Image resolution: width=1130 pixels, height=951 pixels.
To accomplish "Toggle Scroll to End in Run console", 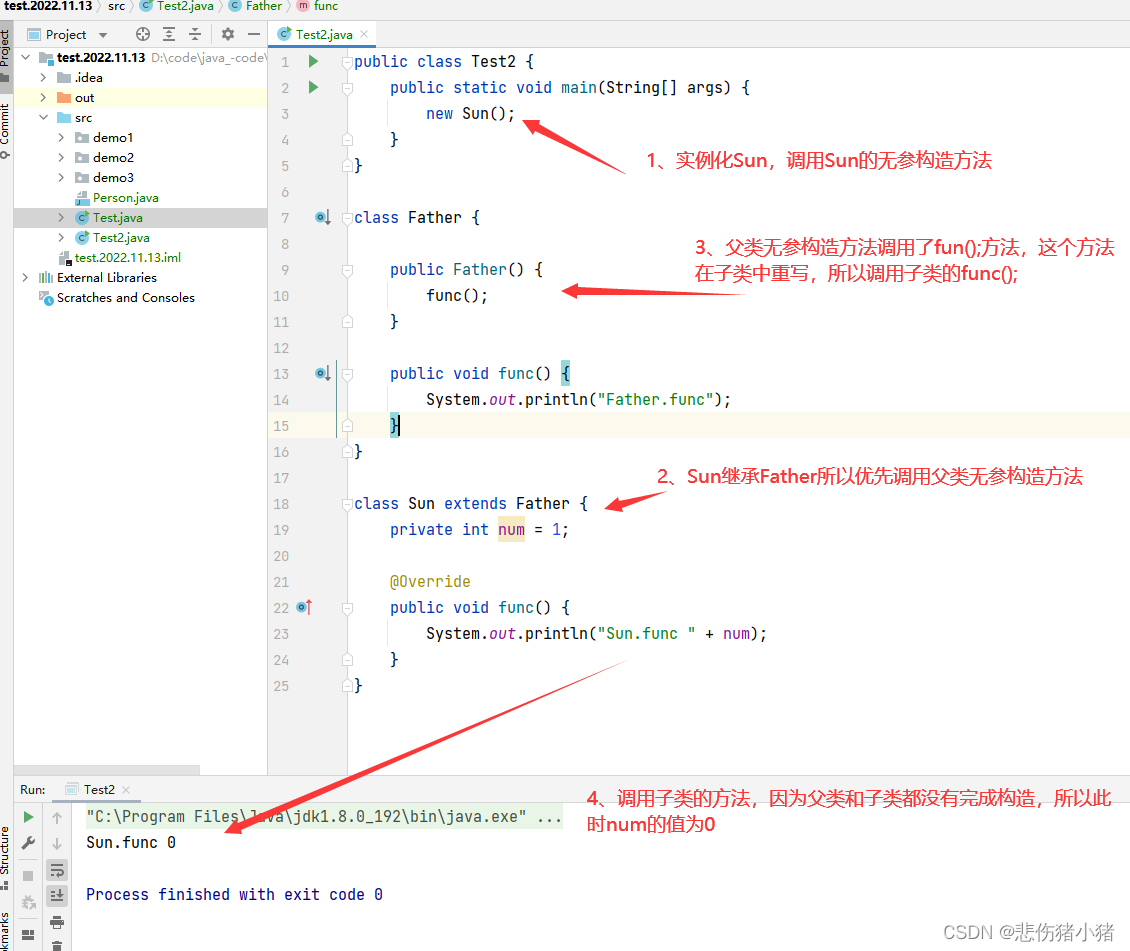I will coord(57,896).
